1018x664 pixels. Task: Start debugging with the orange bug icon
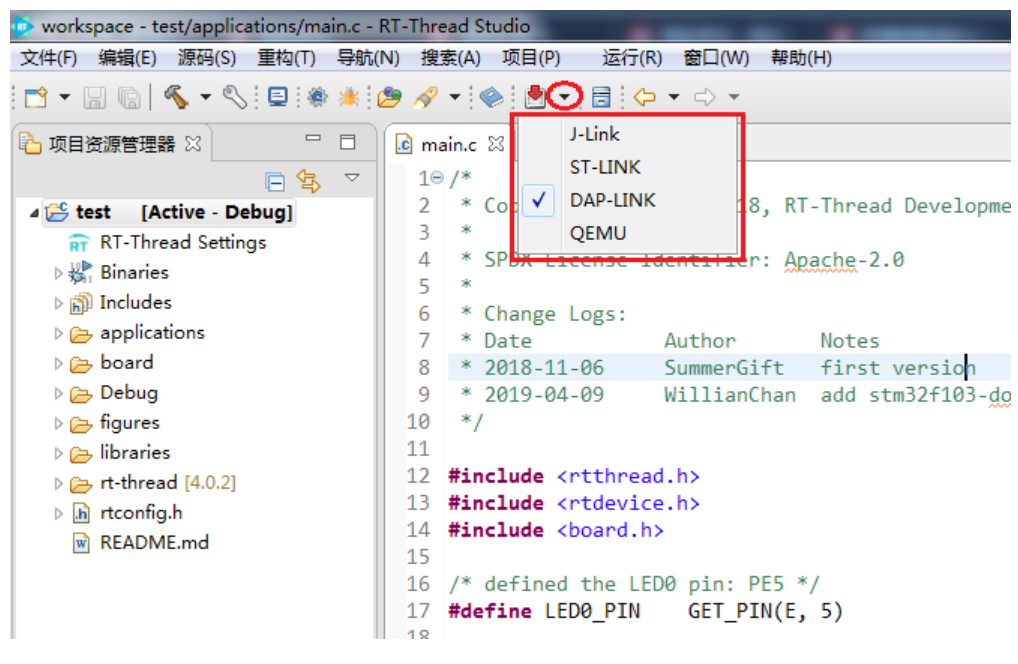click(x=349, y=97)
